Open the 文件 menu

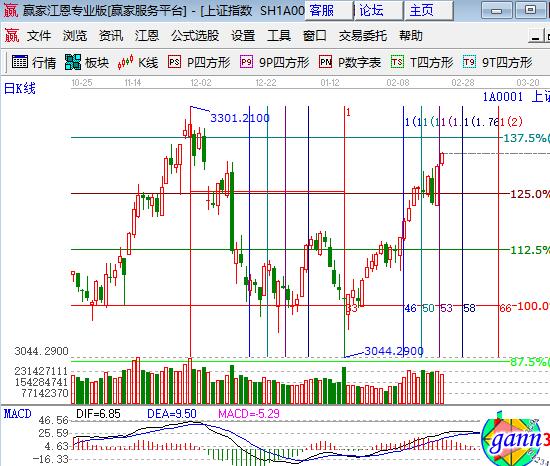[39, 36]
